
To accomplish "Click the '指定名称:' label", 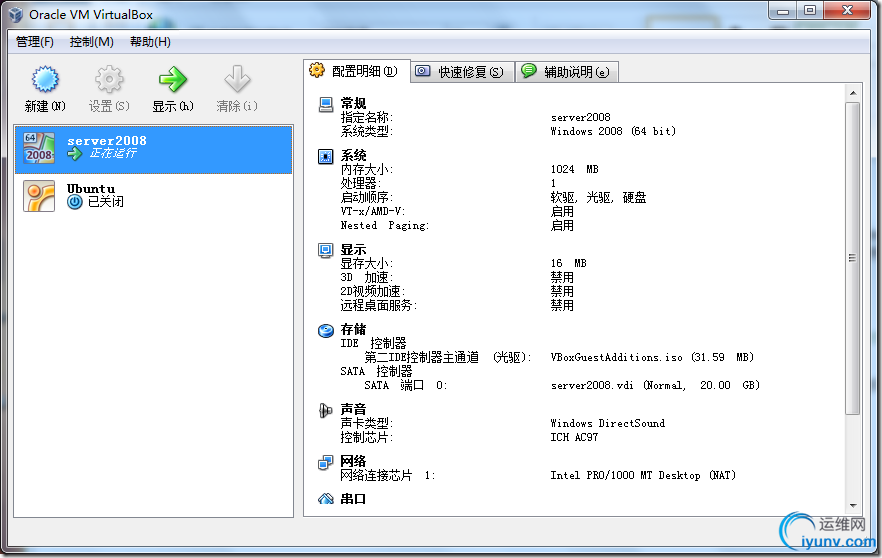I will click(x=367, y=118).
